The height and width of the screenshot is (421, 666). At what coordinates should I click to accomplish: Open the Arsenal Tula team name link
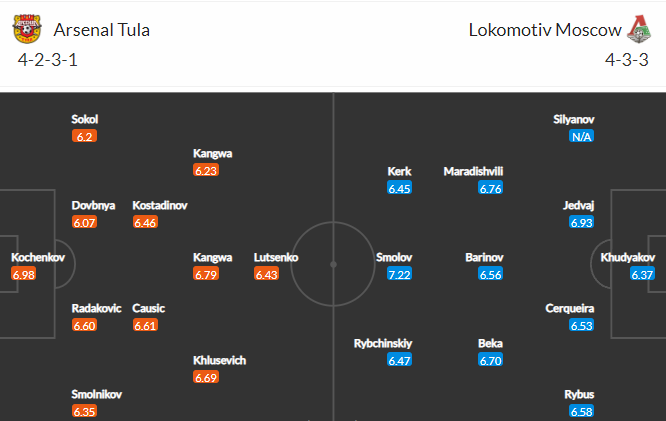[102, 30]
